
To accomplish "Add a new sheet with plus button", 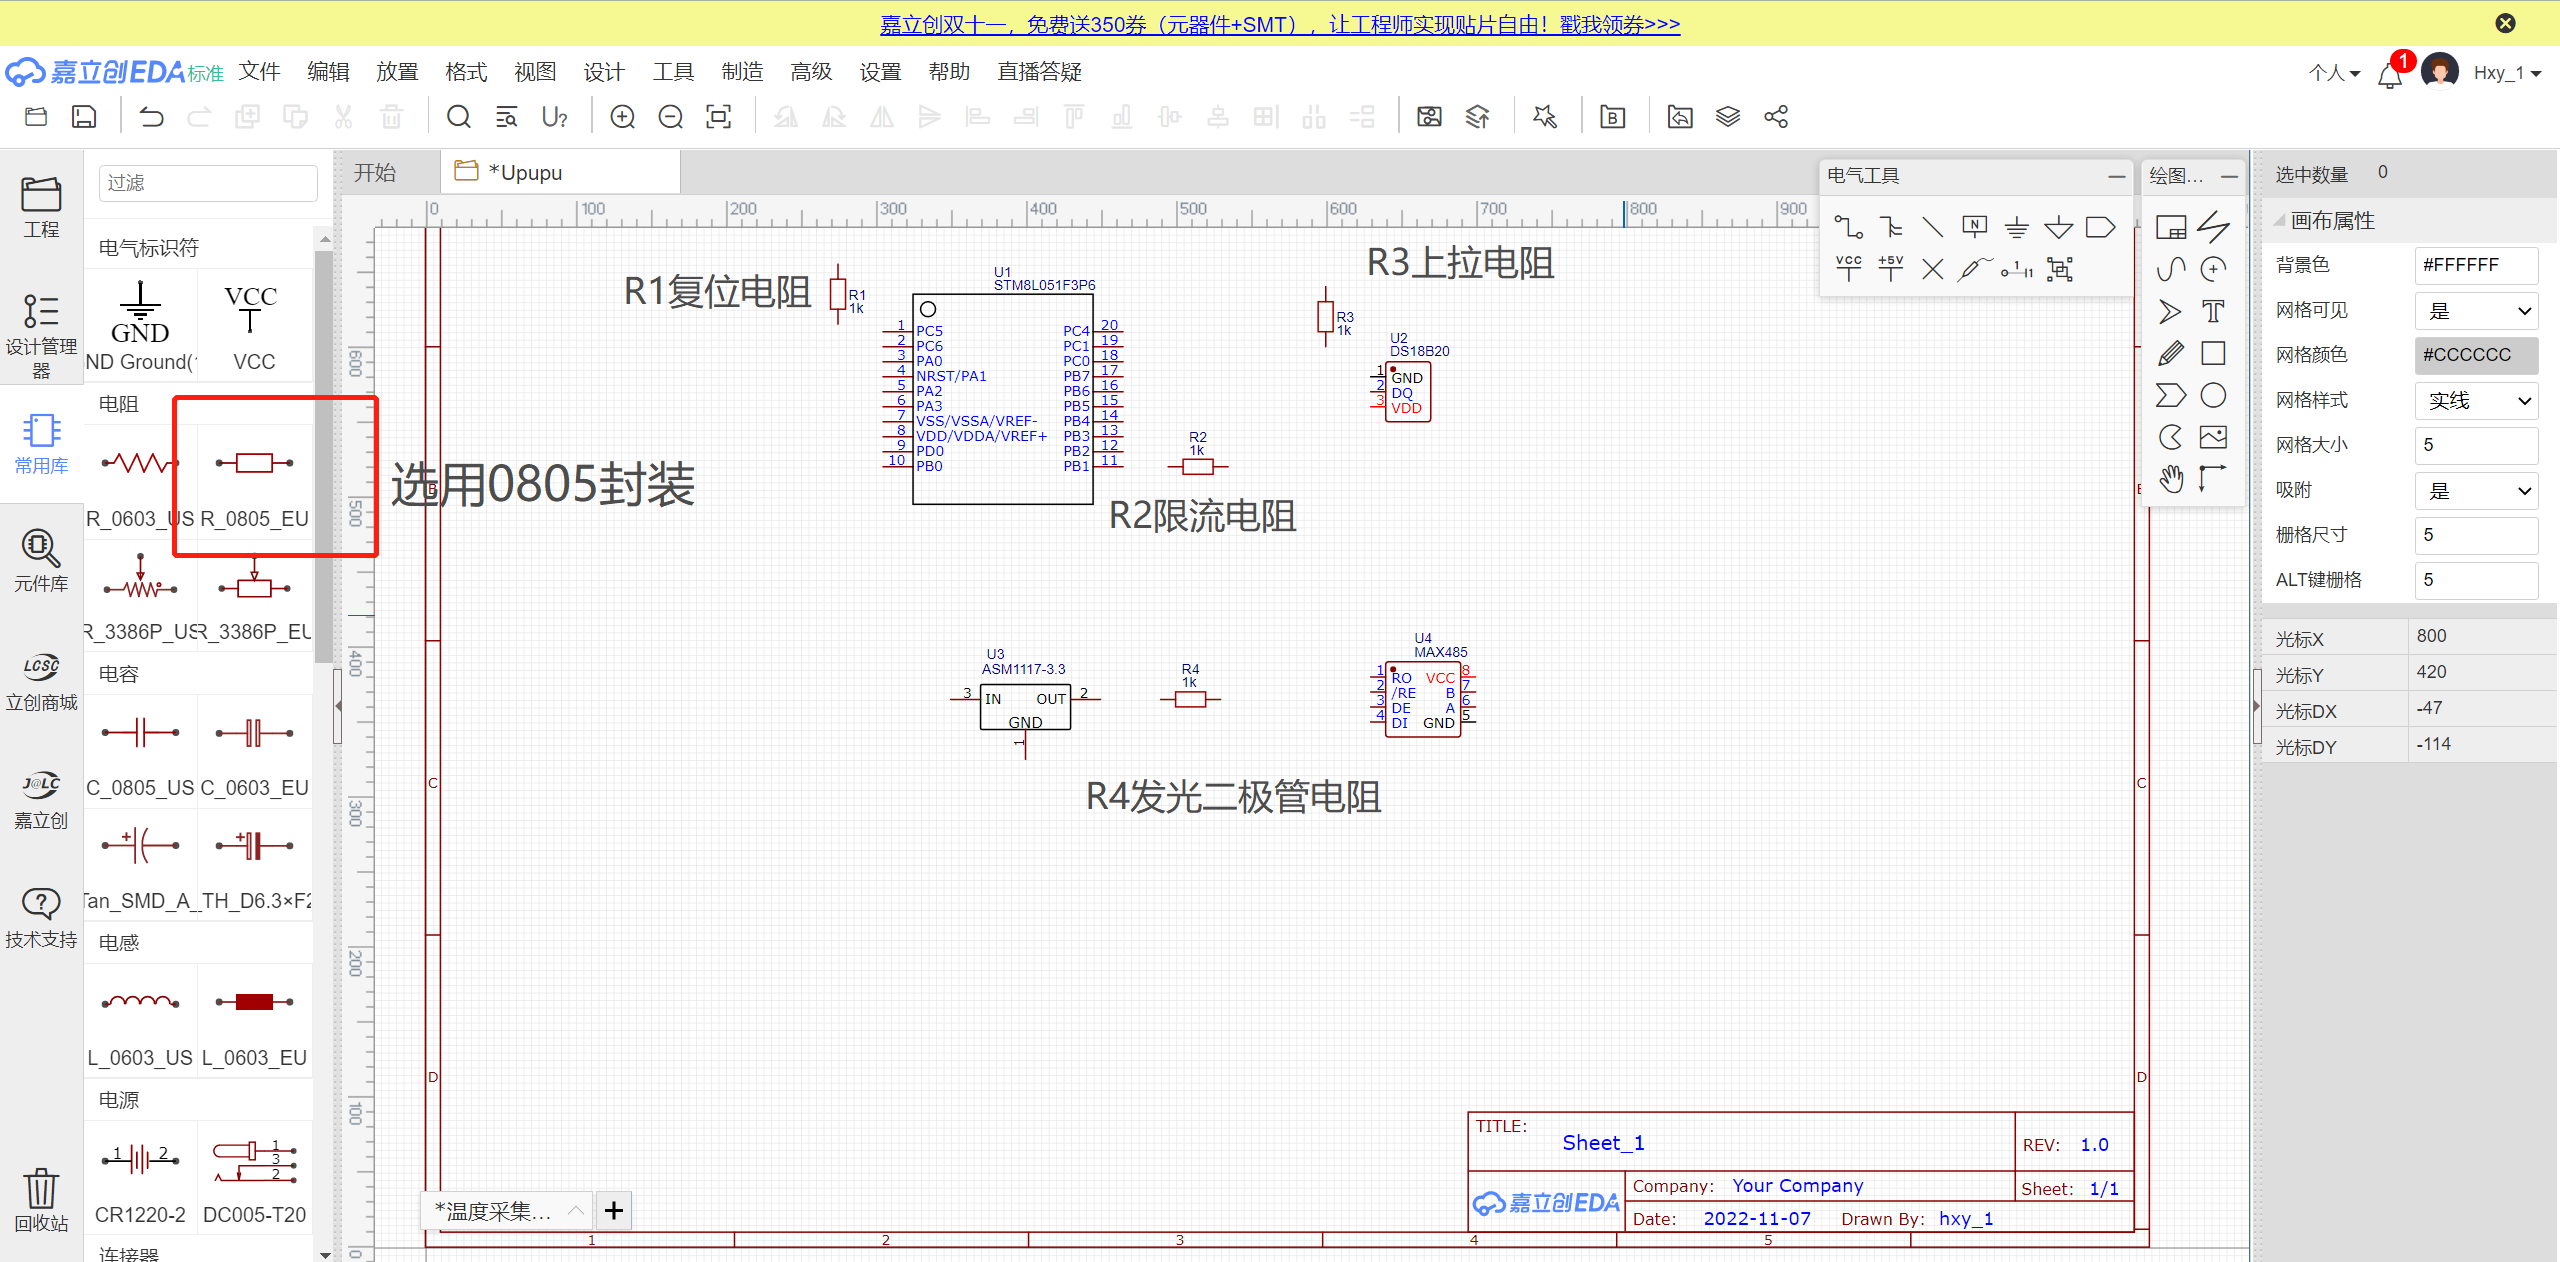I will click(x=614, y=1211).
